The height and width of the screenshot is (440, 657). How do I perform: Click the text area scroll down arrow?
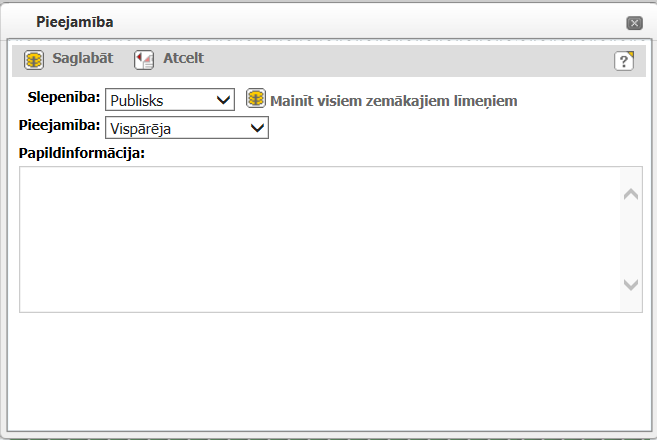630,285
